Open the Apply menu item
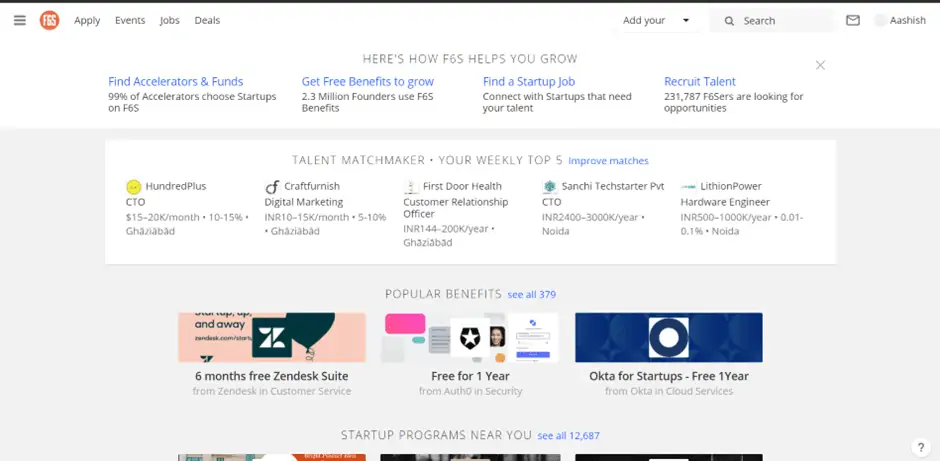Screen dimensions: 940x461 click(x=87, y=20)
